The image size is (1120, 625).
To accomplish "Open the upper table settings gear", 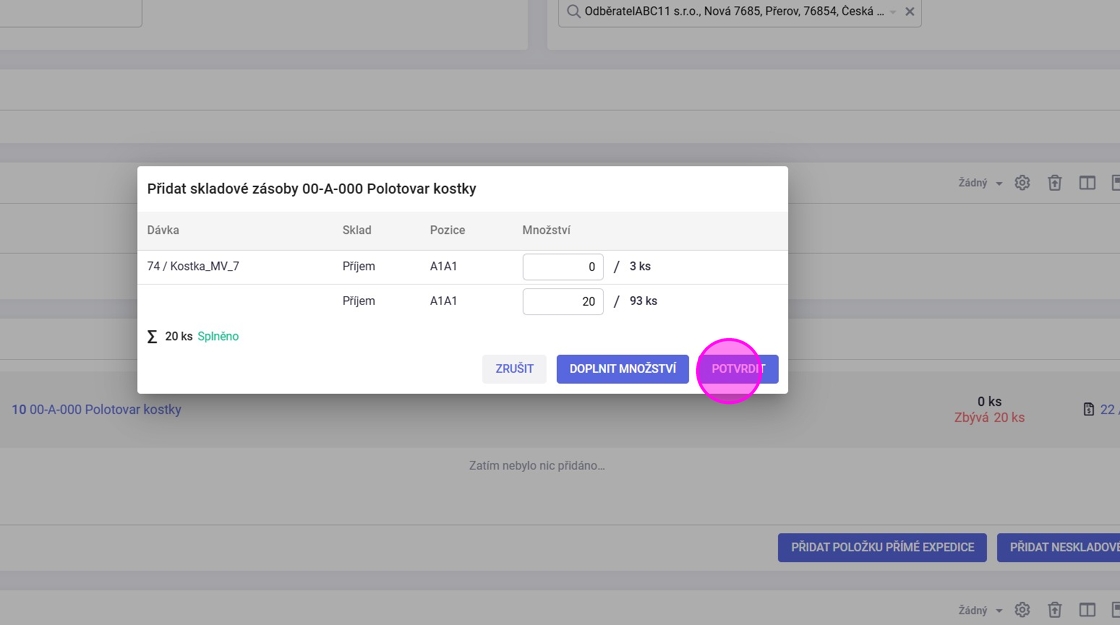I will [1022, 183].
